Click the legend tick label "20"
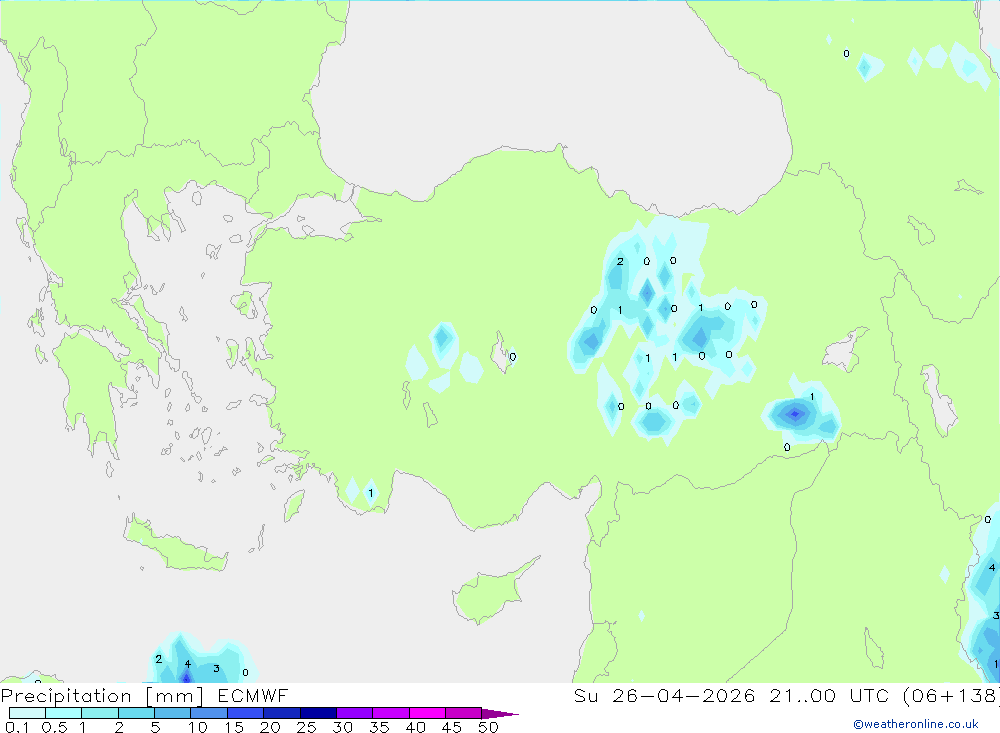Image resolution: width=1000 pixels, height=733 pixels. [x=270, y=727]
